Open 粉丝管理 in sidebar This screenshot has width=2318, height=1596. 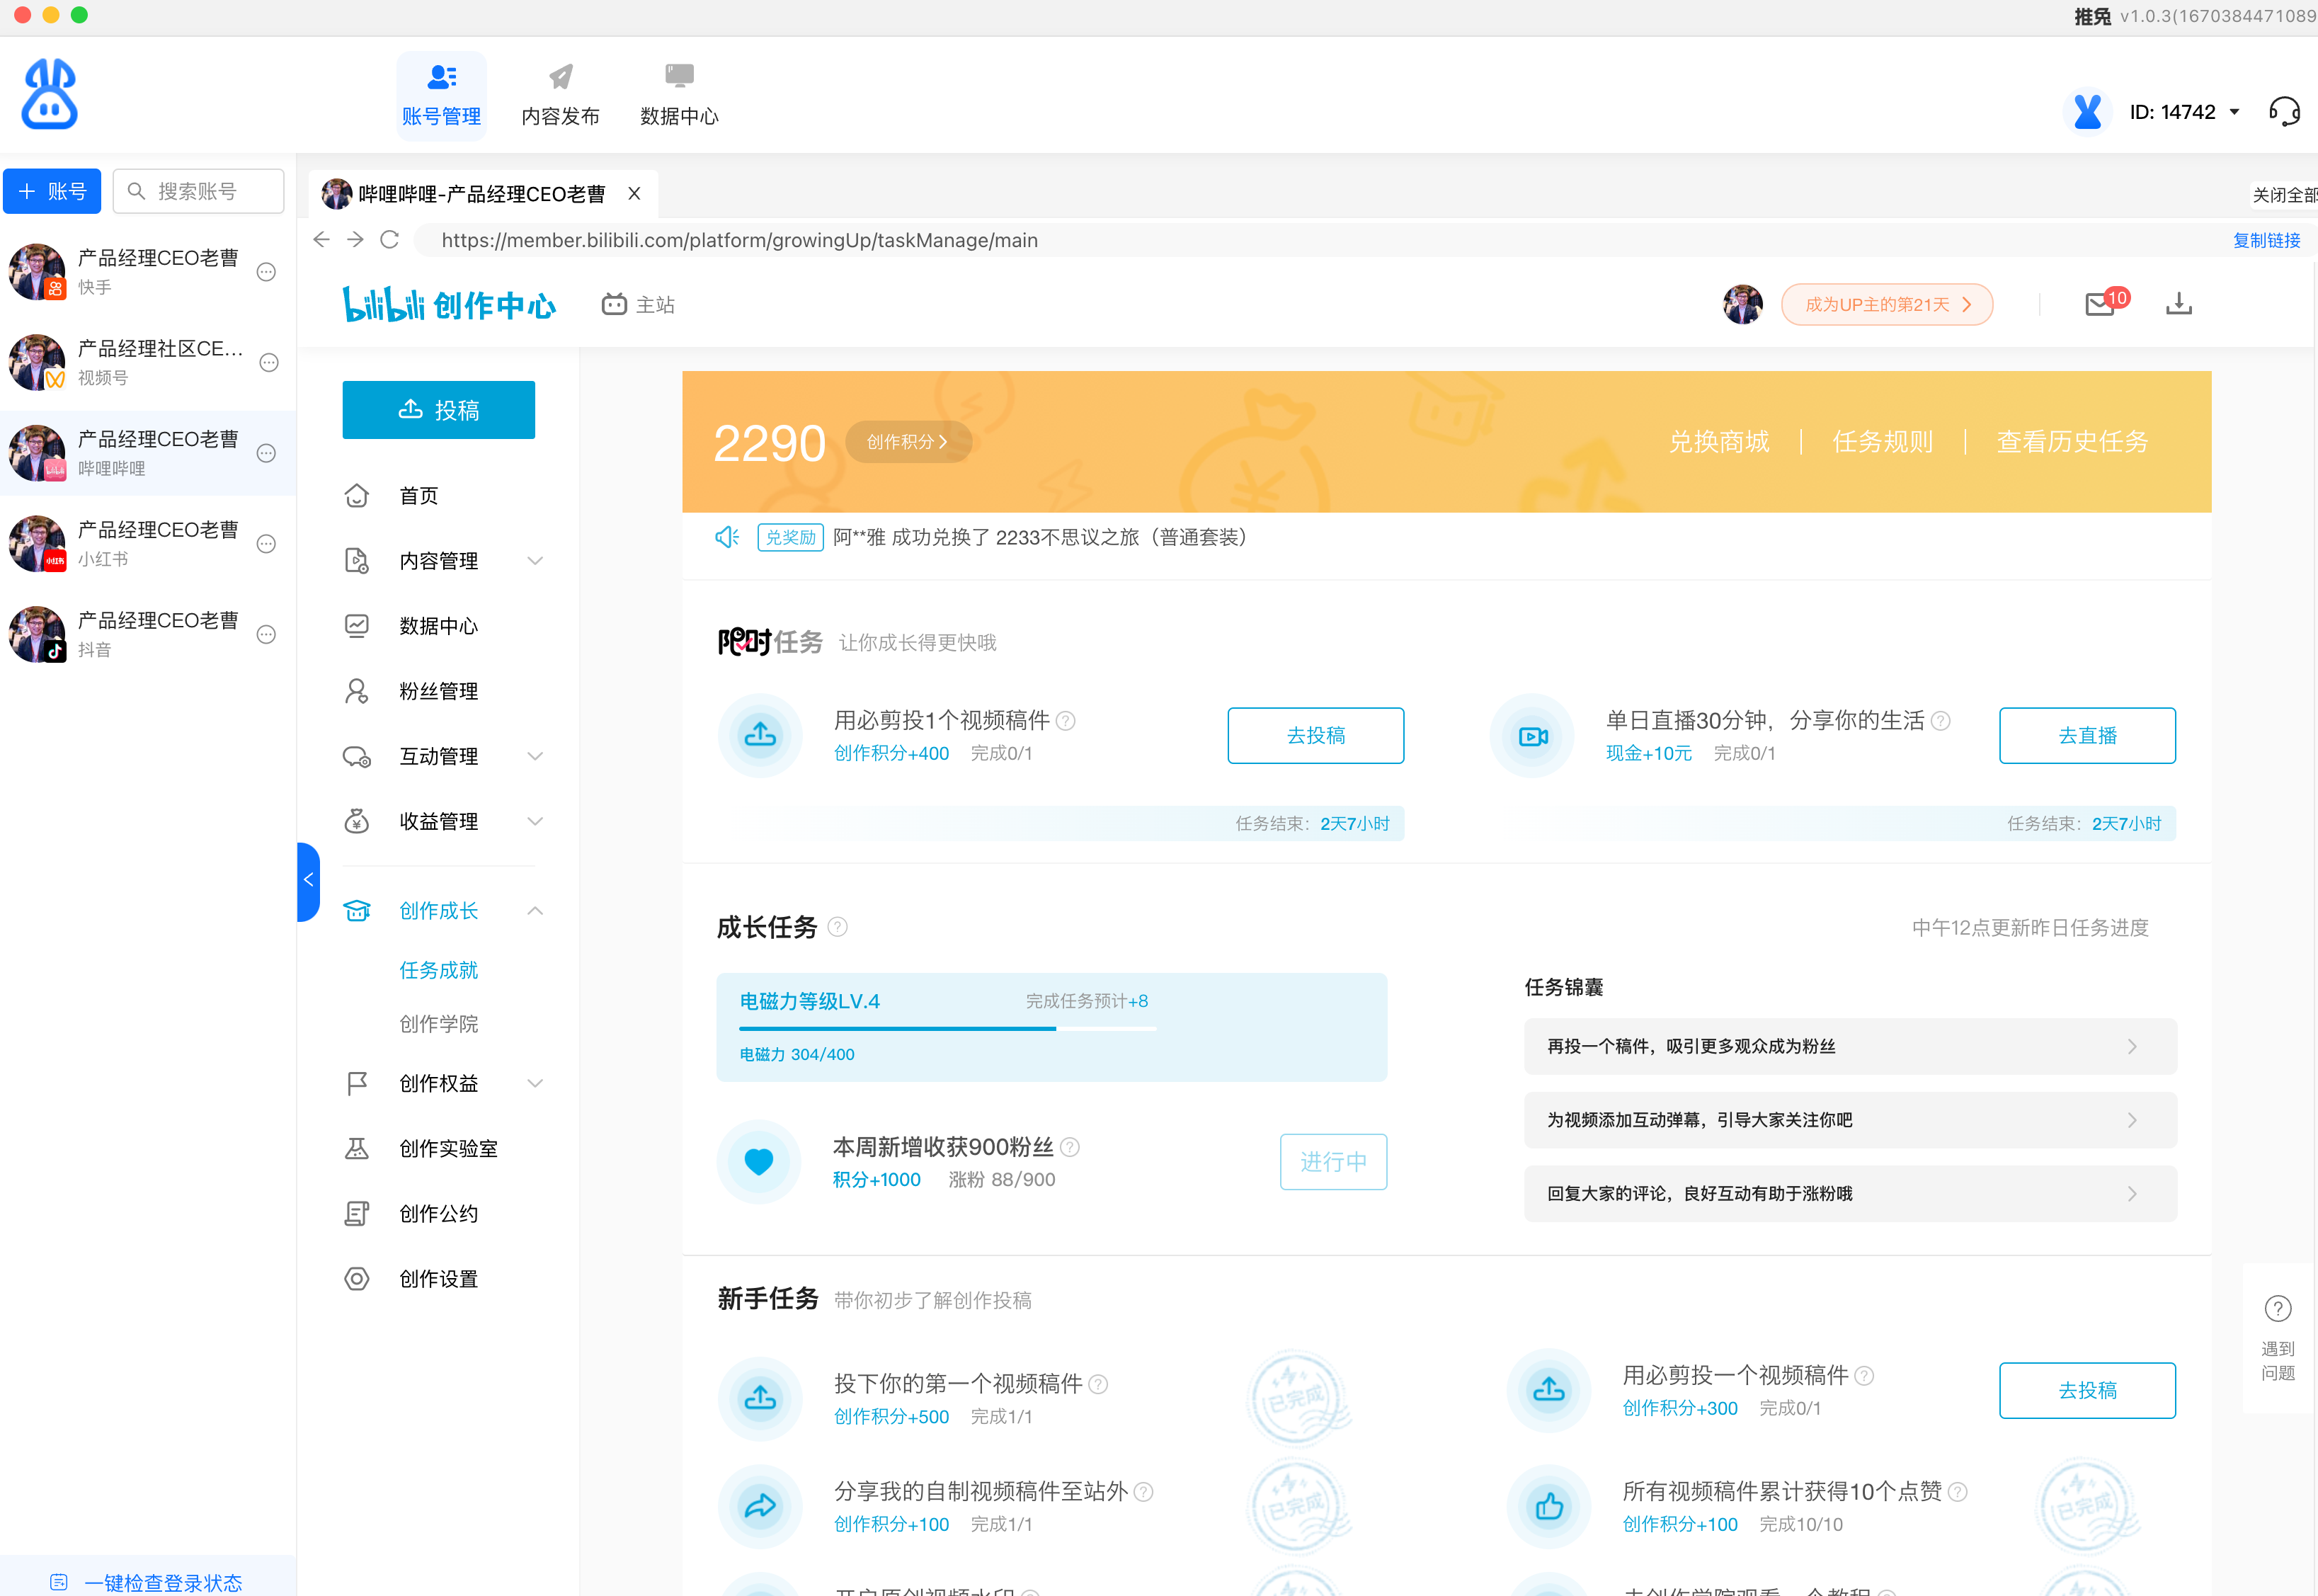click(x=438, y=691)
